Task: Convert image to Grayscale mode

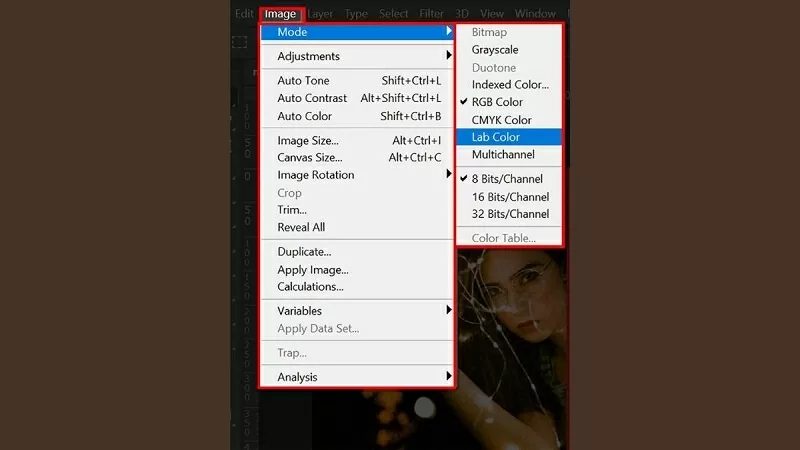Action: [495, 50]
